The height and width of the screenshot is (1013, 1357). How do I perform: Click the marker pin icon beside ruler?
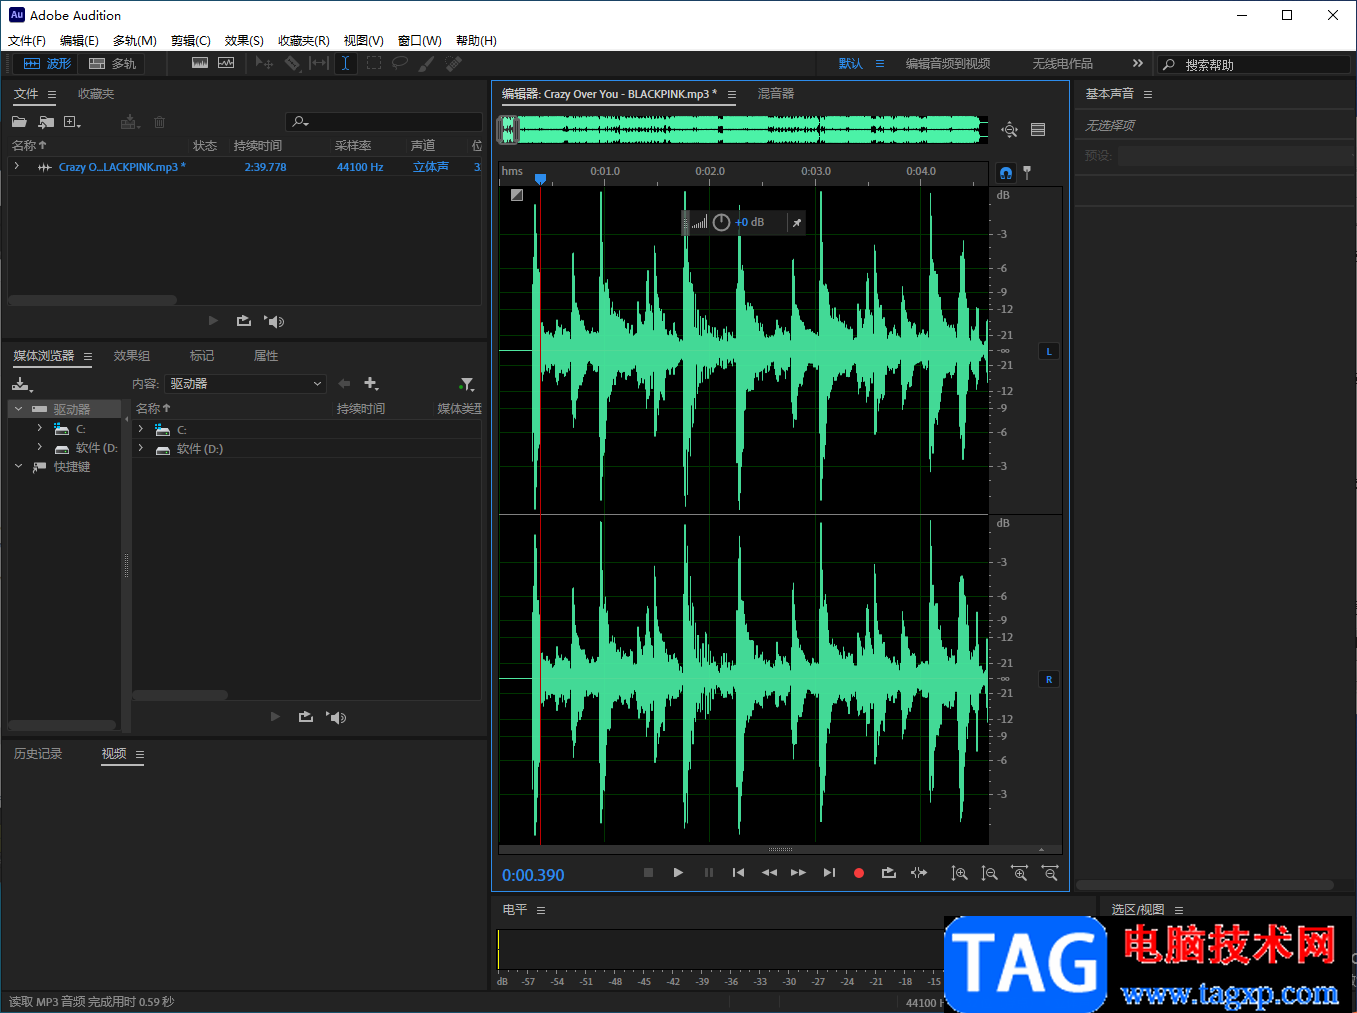click(x=1027, y=172)
